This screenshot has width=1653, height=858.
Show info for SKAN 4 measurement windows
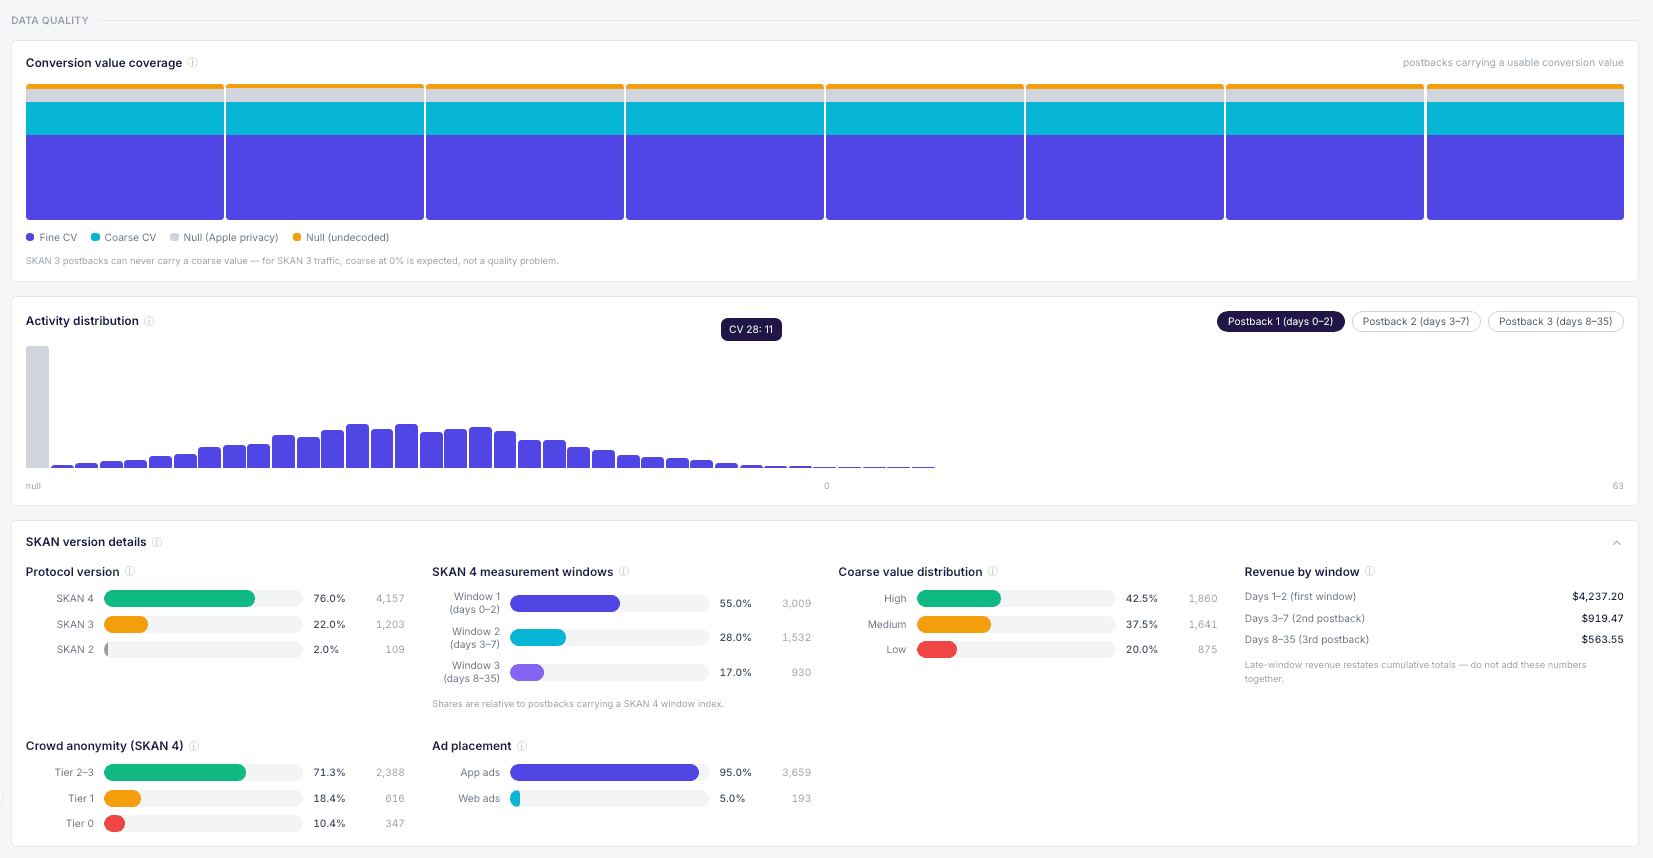point(624,572)
